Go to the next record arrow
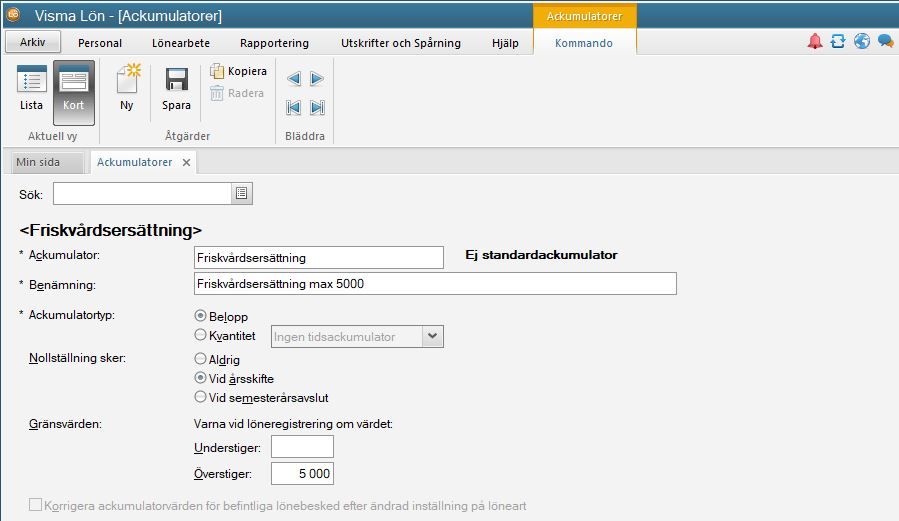Viewport: 899px width, 521px height. coord(317,78)
